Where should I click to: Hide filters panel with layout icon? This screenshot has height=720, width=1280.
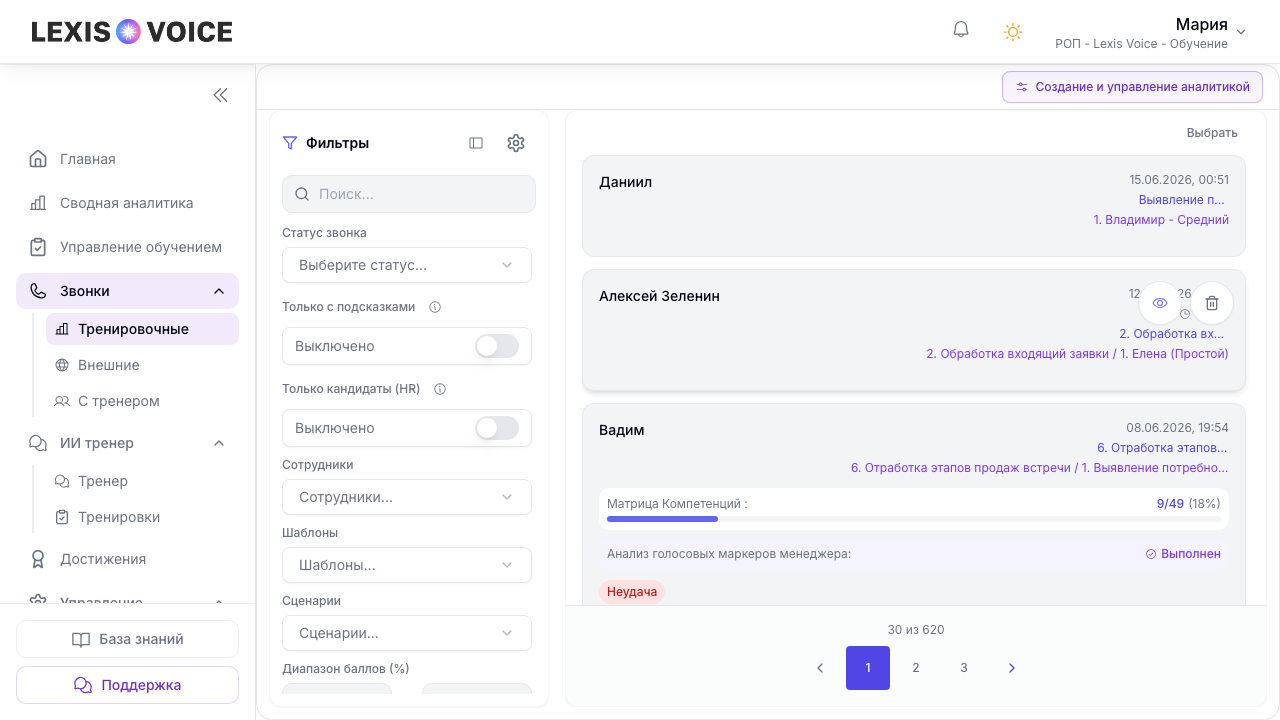pos(476,143)
